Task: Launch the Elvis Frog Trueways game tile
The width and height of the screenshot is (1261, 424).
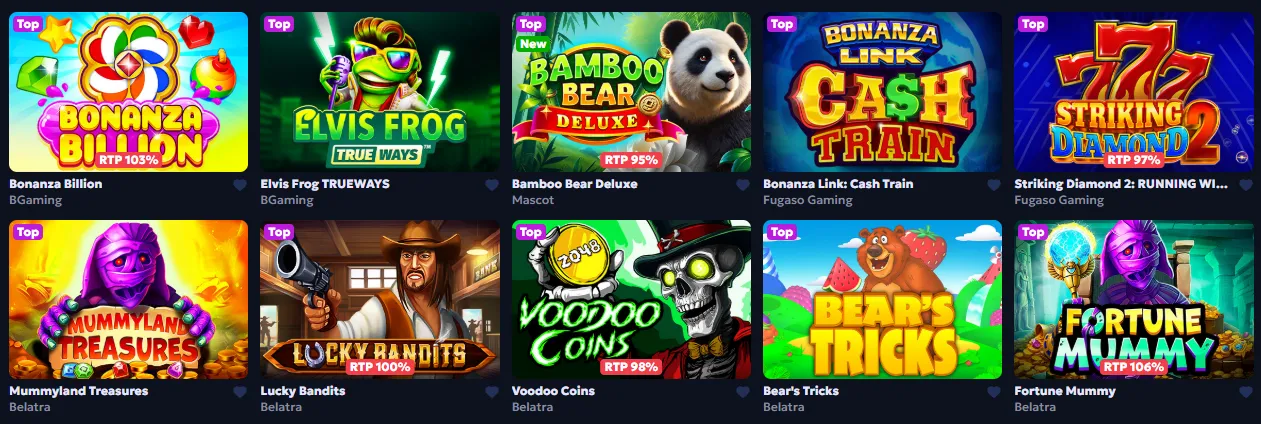Action: [x=380, y=92]
